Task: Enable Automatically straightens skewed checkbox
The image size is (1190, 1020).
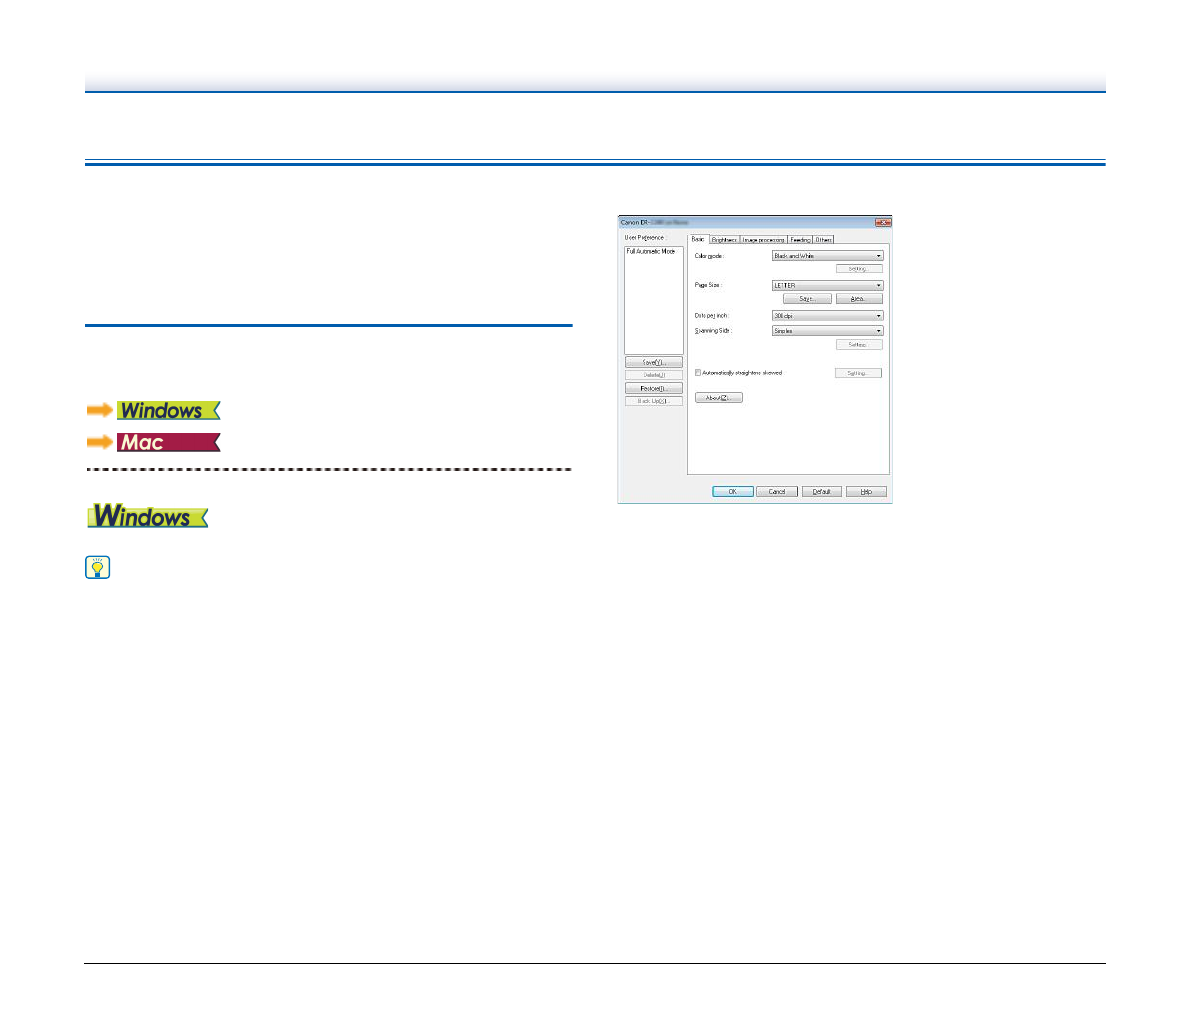Action: [x=698, y=373]
